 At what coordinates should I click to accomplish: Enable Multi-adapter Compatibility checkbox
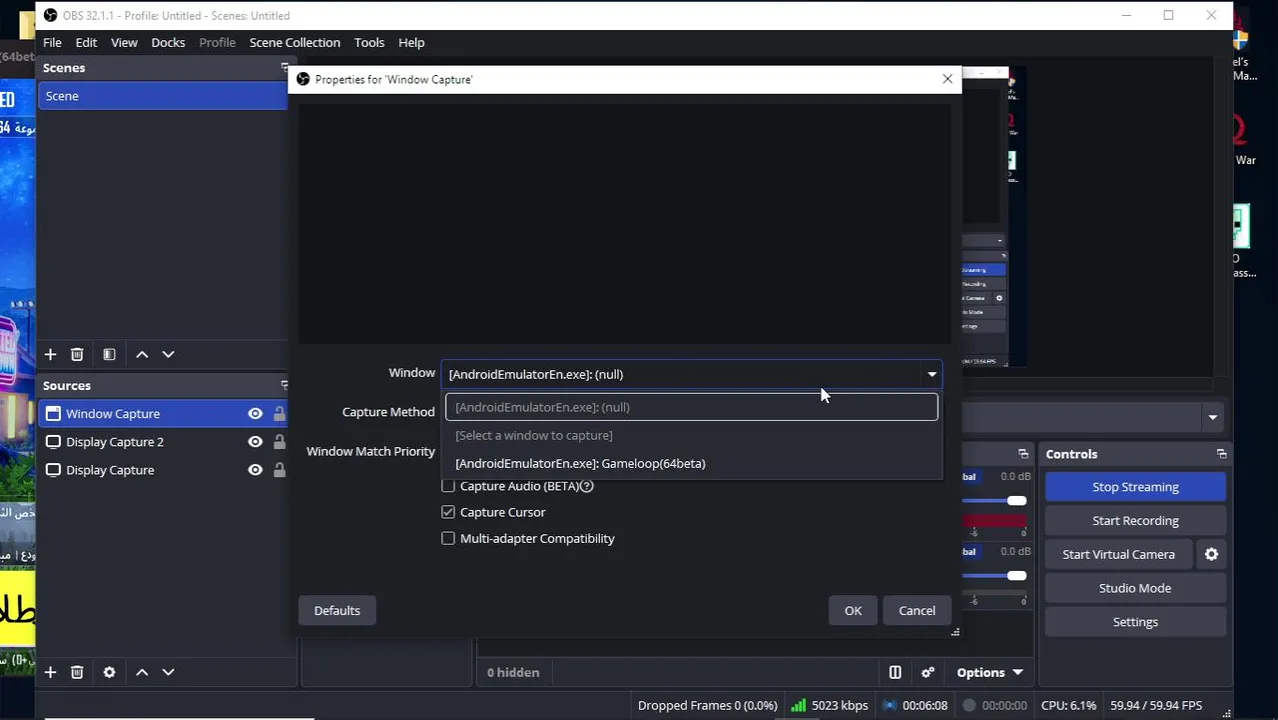(x=448, y=538)
